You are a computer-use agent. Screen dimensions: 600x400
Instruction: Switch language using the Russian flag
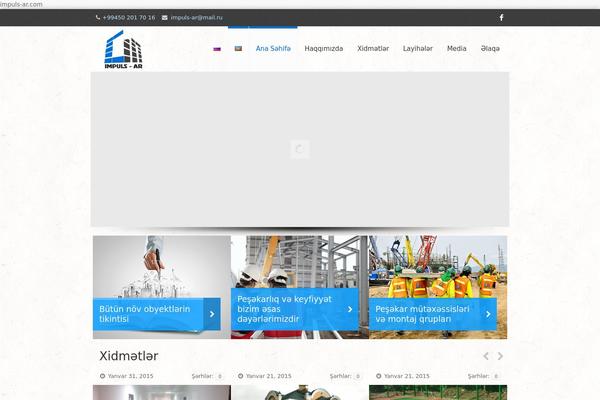coord(217,49)
